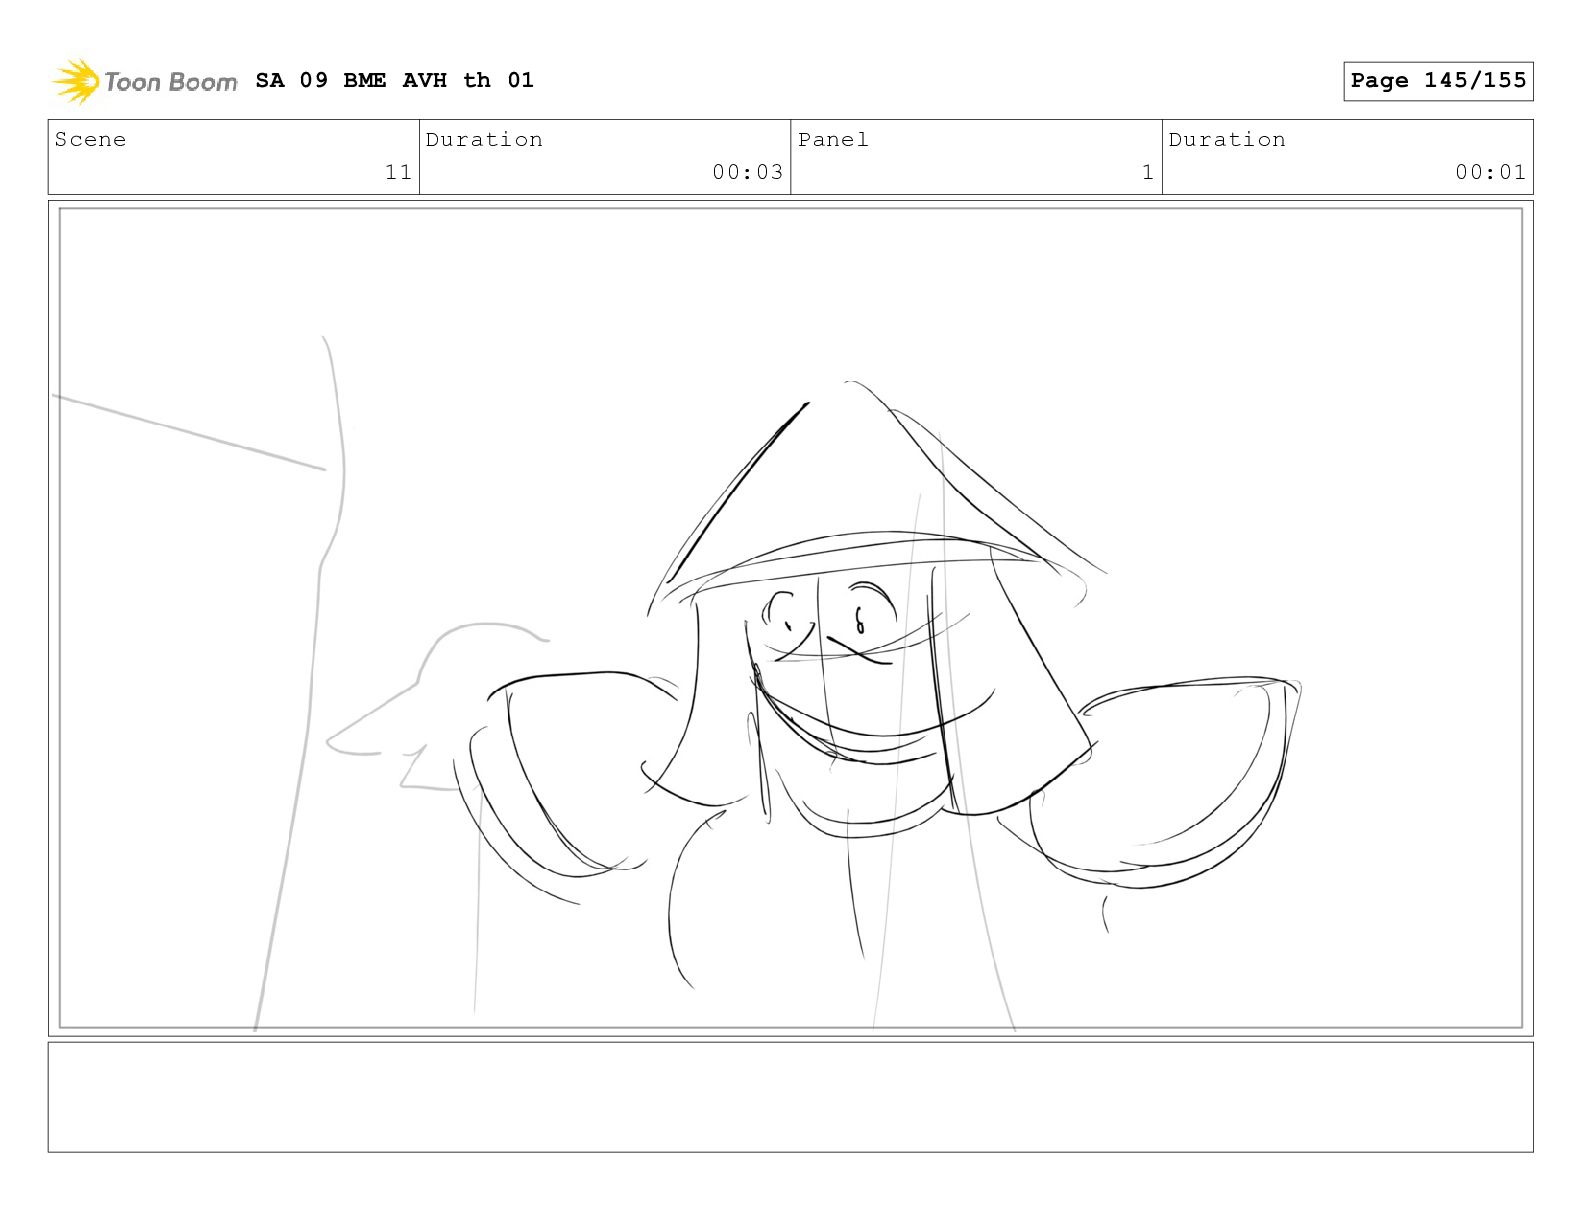
Task: Select the scene number value '11'
Action: 399,172
